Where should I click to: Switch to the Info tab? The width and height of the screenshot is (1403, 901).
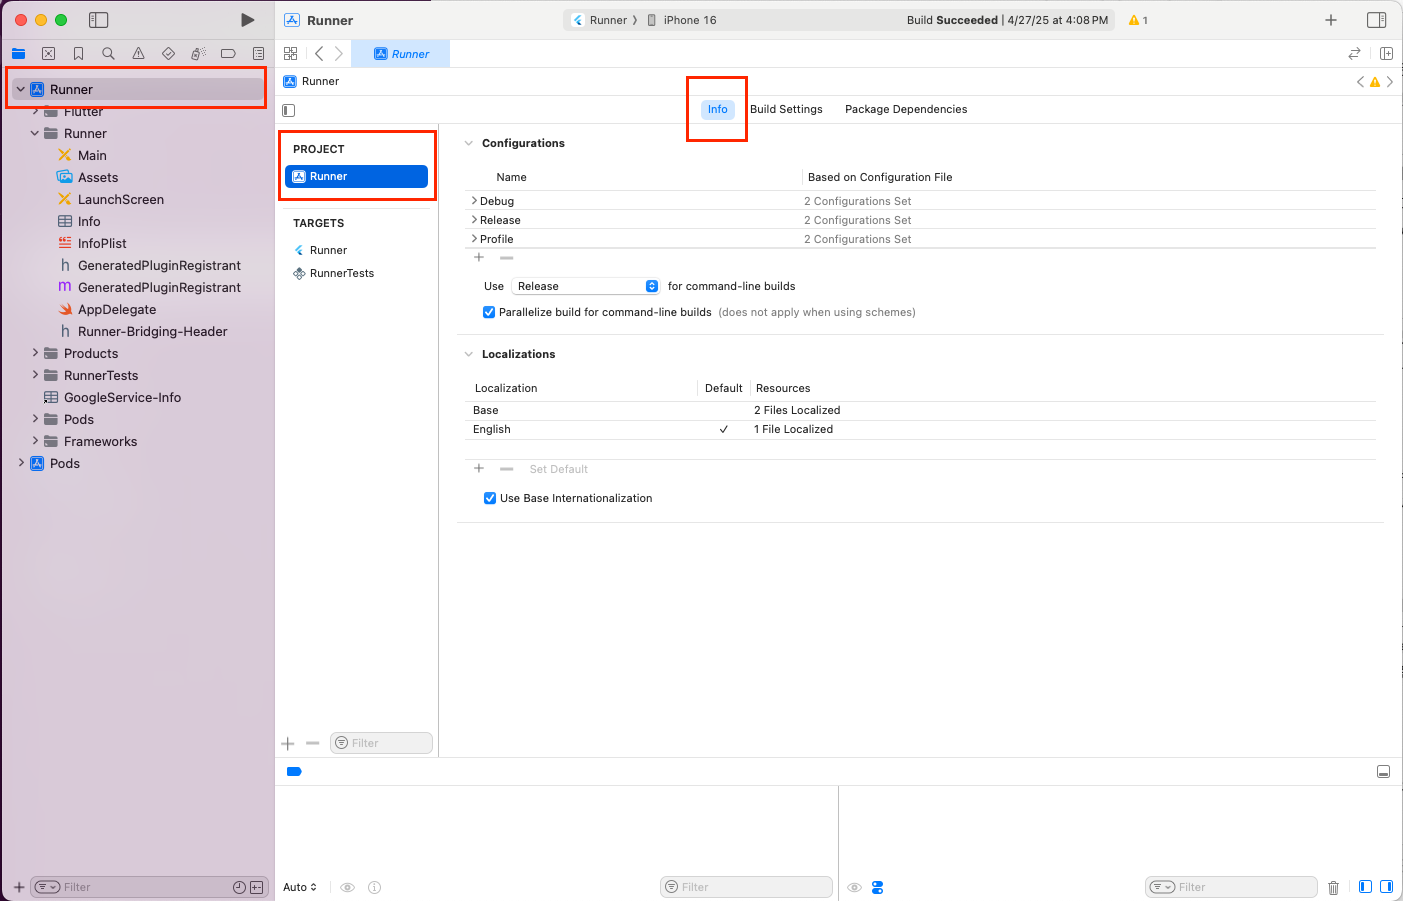click(x=718, y=109)
